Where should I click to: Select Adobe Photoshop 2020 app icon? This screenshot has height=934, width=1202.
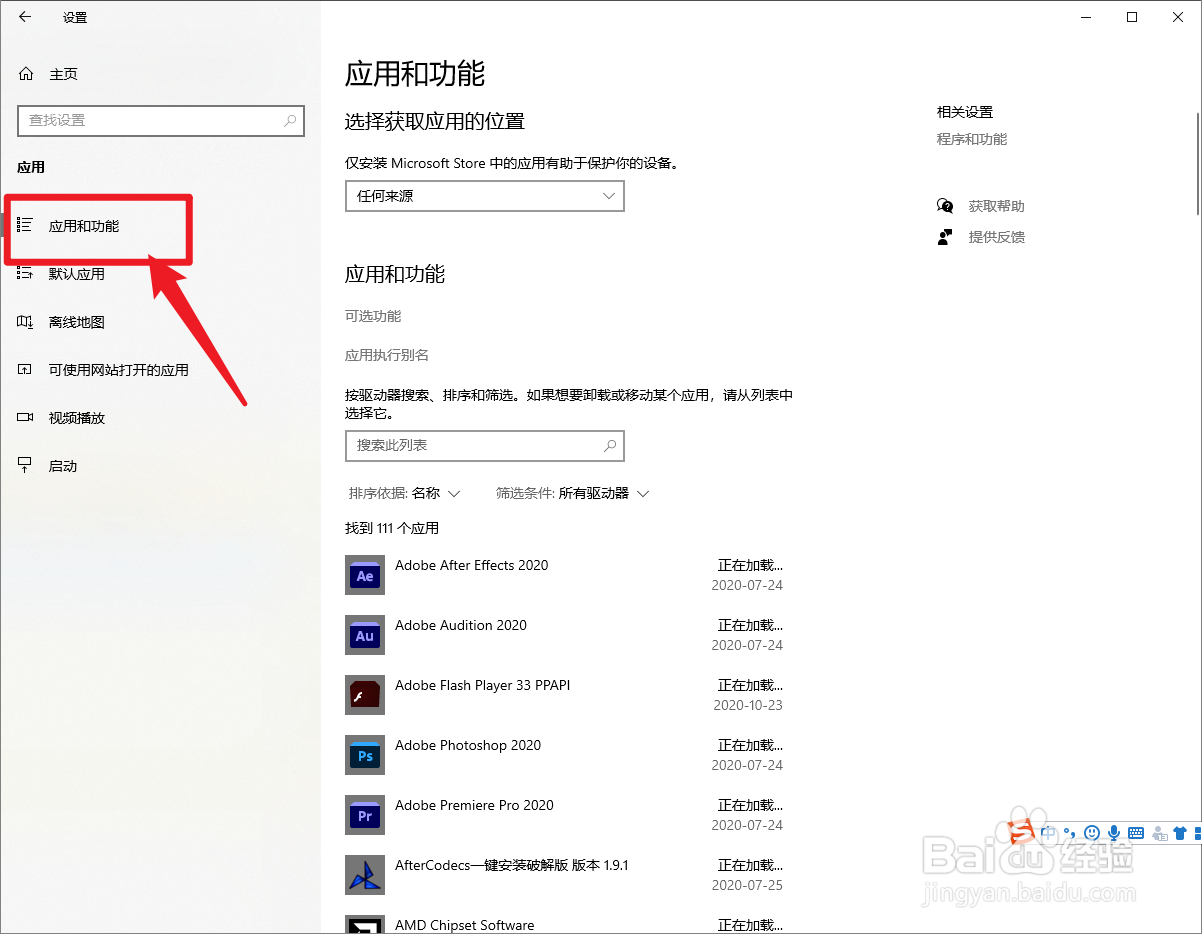point(364,755)
